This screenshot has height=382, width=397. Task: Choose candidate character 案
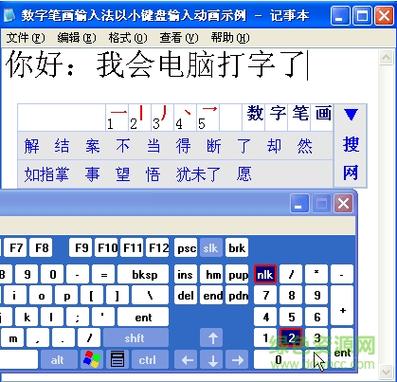[x=92, y=146]
